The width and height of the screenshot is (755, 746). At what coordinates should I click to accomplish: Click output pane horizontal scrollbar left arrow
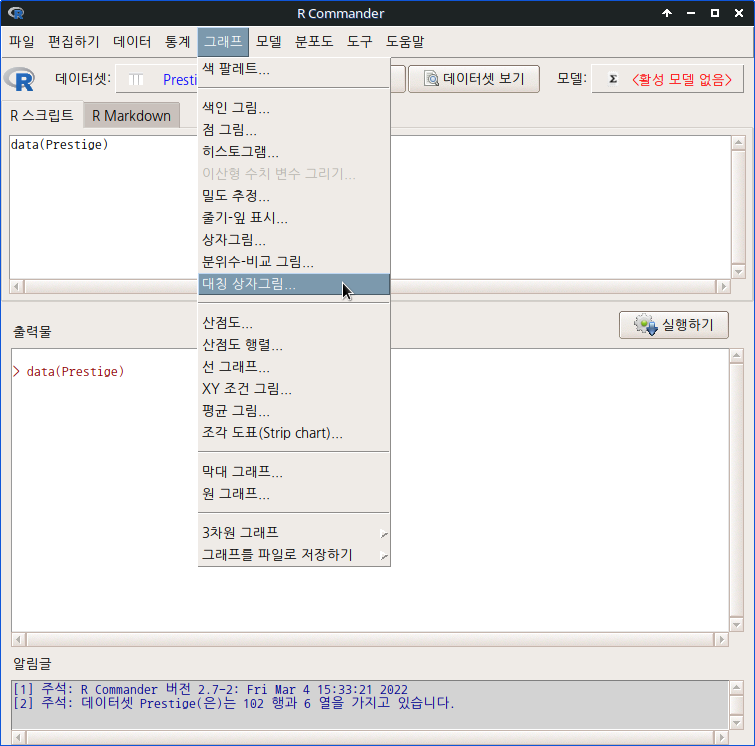(19, 640)
